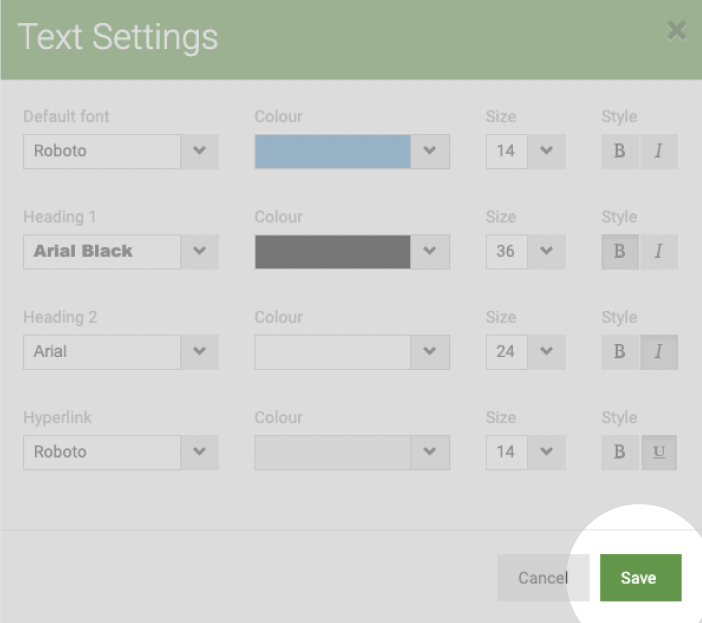Toggle italic for Heading 2
Viewport: 702px width, 623px height.
pos(659,352)
